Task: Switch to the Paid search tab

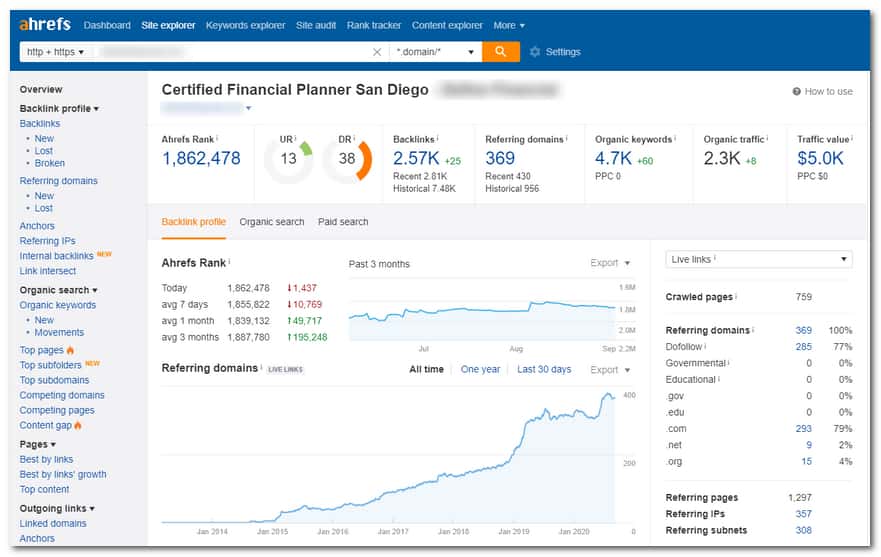Action: click(x=343, y=222)
